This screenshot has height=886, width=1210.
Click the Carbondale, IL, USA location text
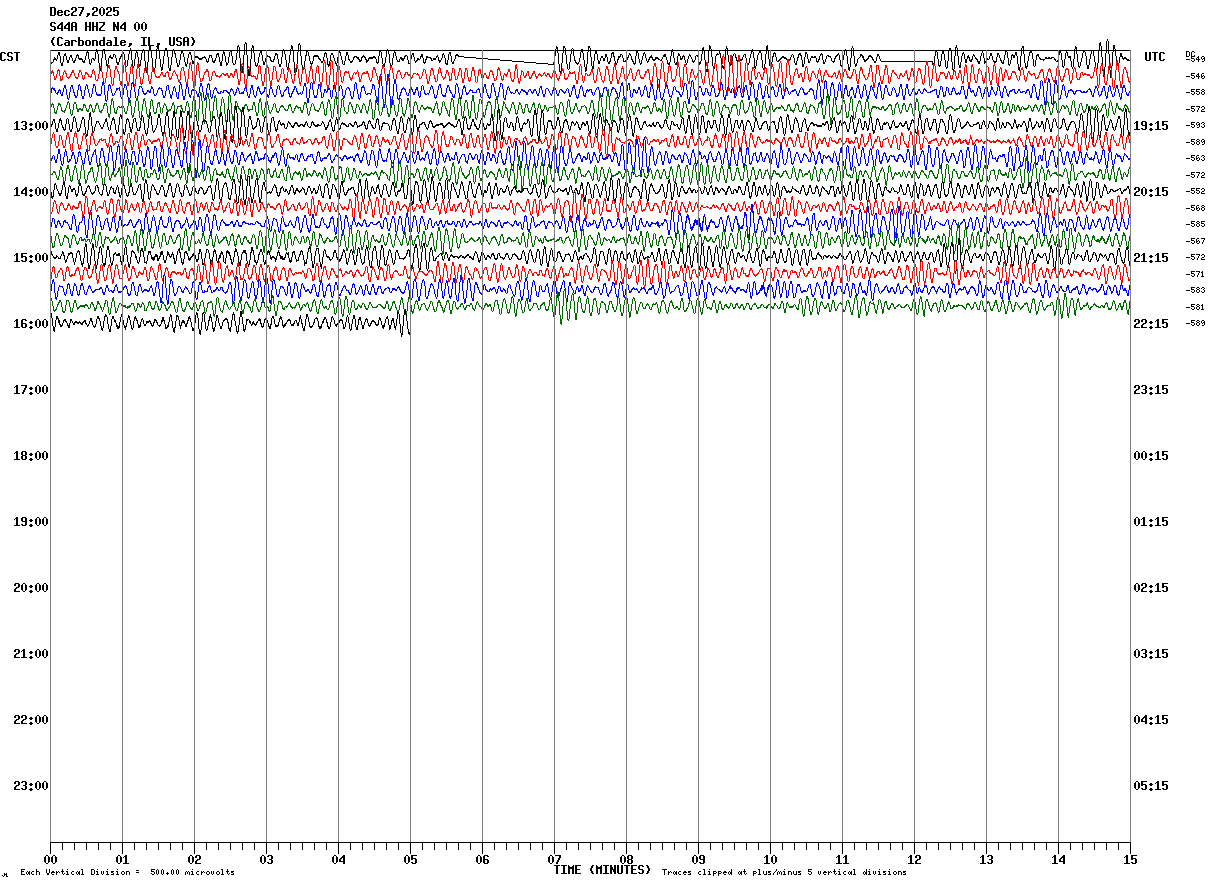point(123,42)
